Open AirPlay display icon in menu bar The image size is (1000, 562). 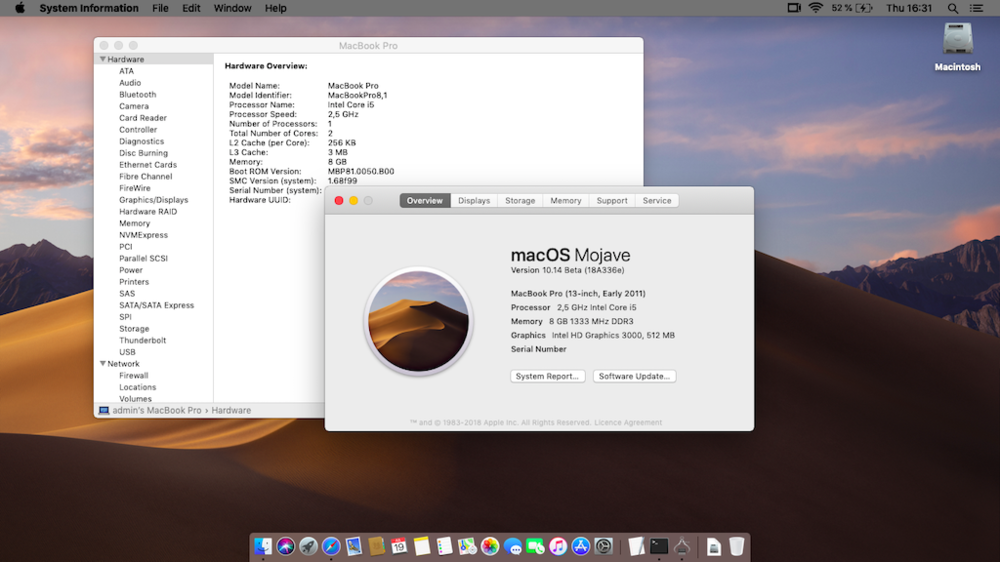click(794, 8)
